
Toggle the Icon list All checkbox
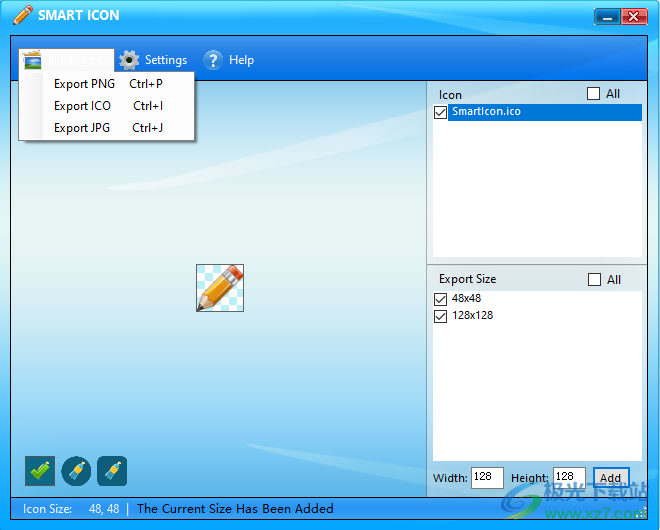coord(593,93)
